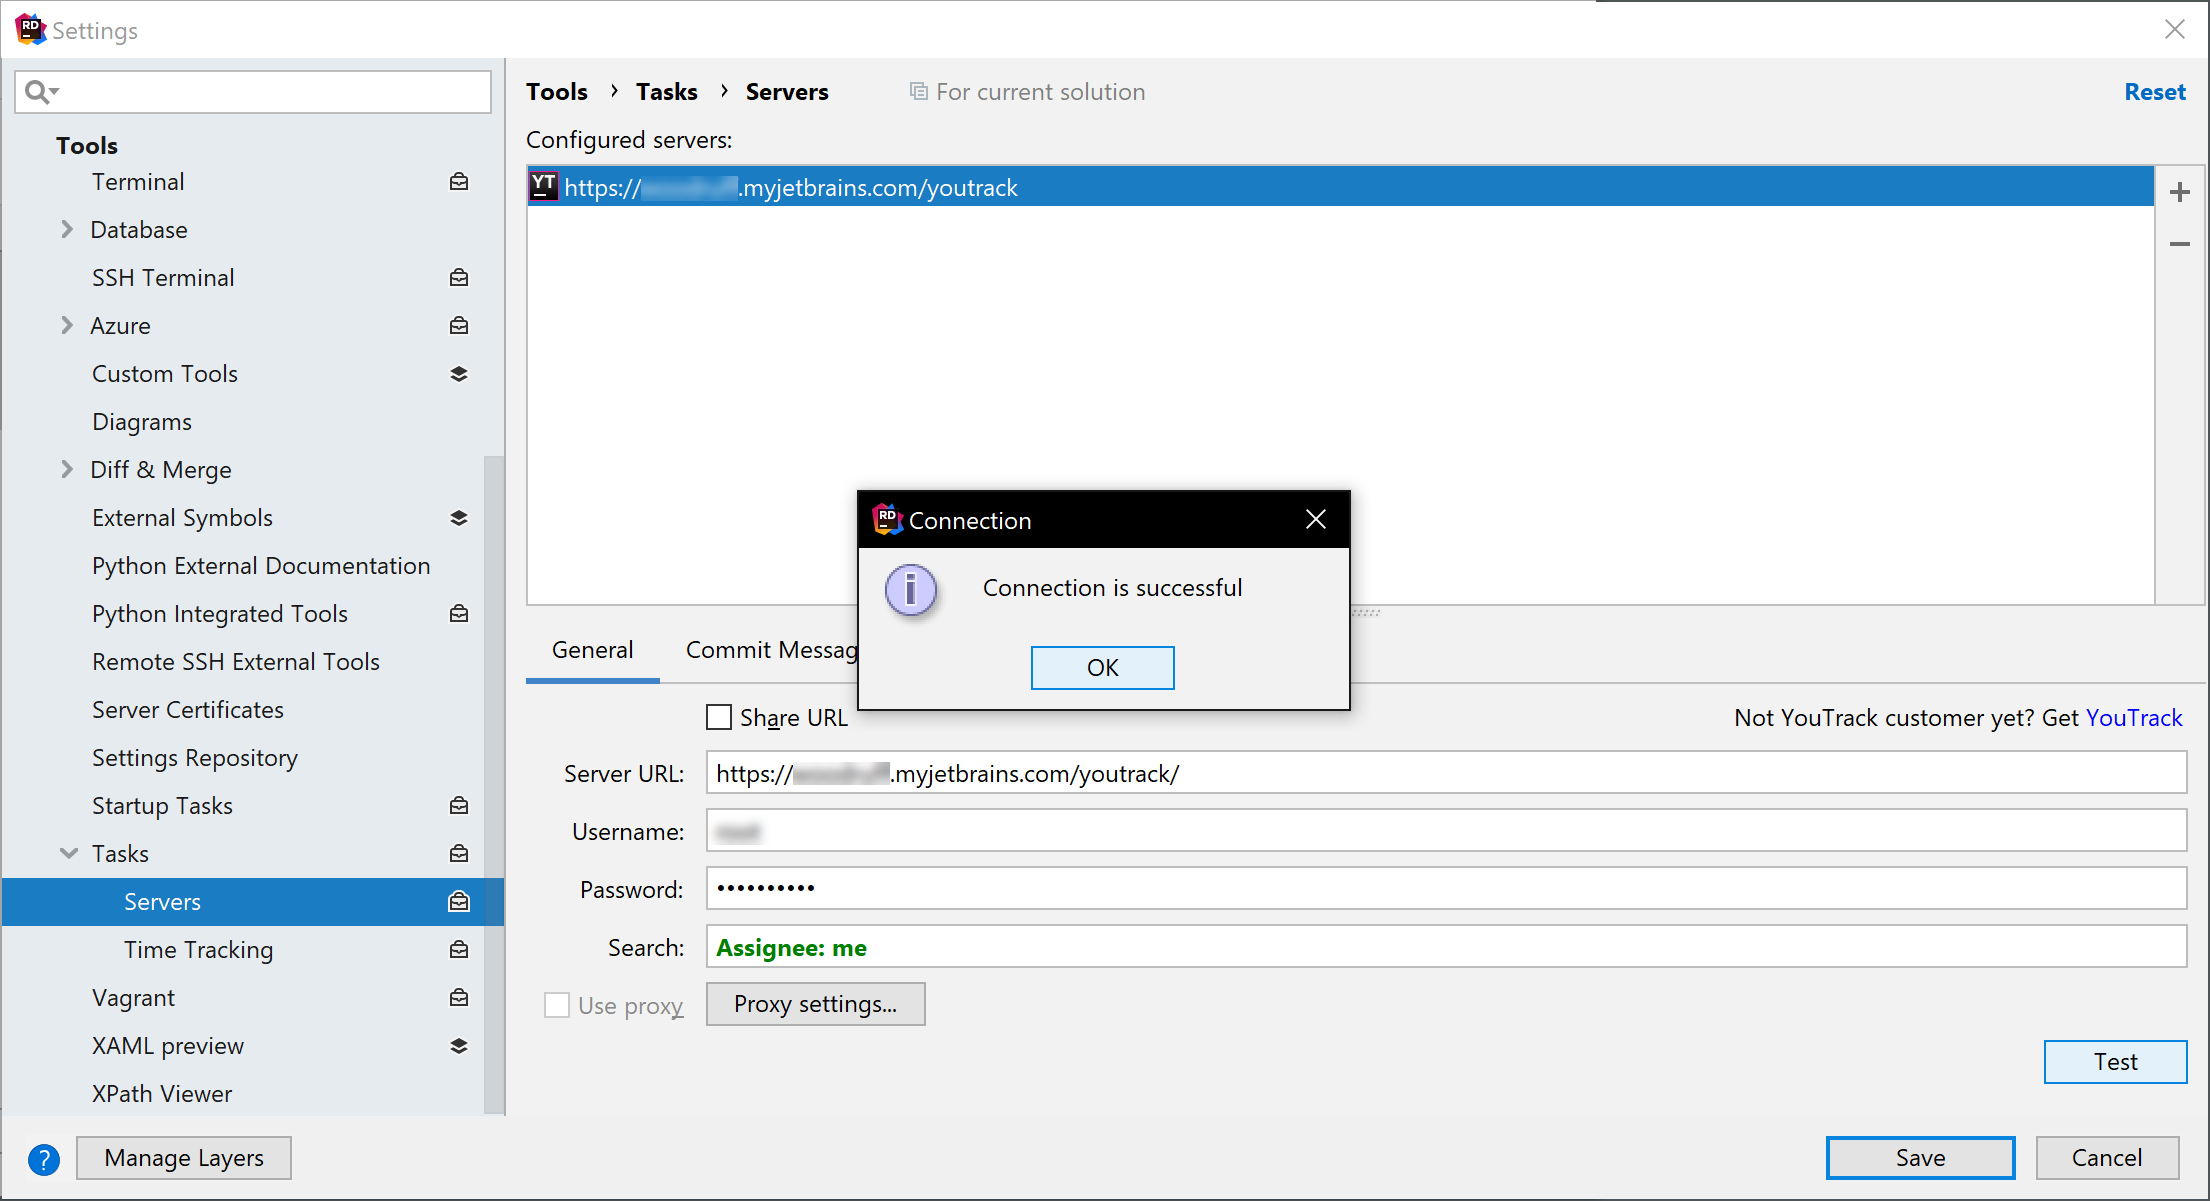The image size is (2210, 1201).
Task: Select XPath Viewer in the settings tree
Action: pos(162,1094)
